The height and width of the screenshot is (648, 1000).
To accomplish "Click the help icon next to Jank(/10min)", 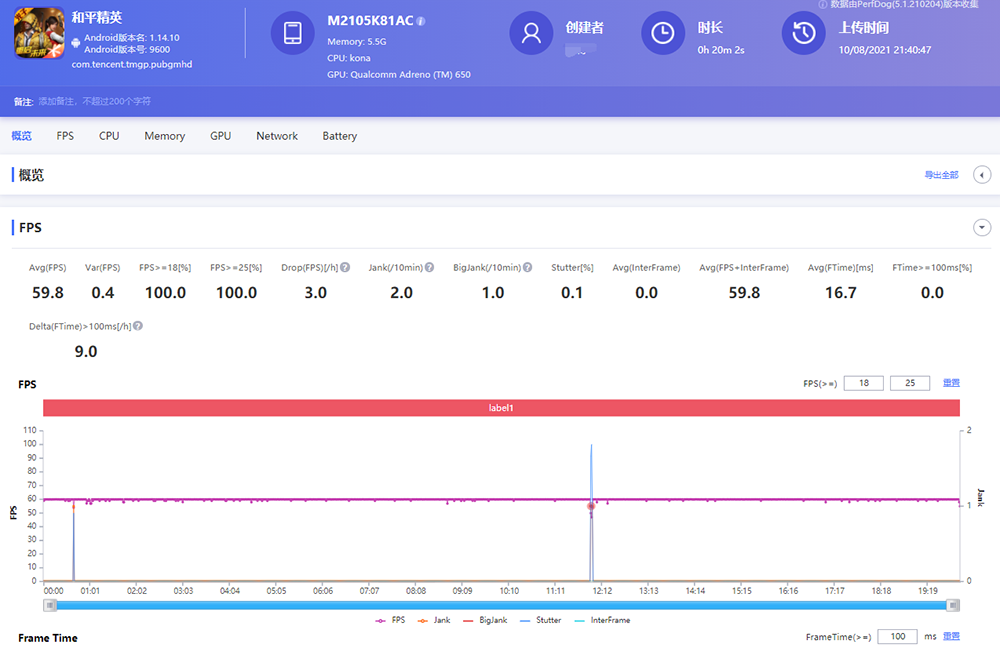I will 430,267.
